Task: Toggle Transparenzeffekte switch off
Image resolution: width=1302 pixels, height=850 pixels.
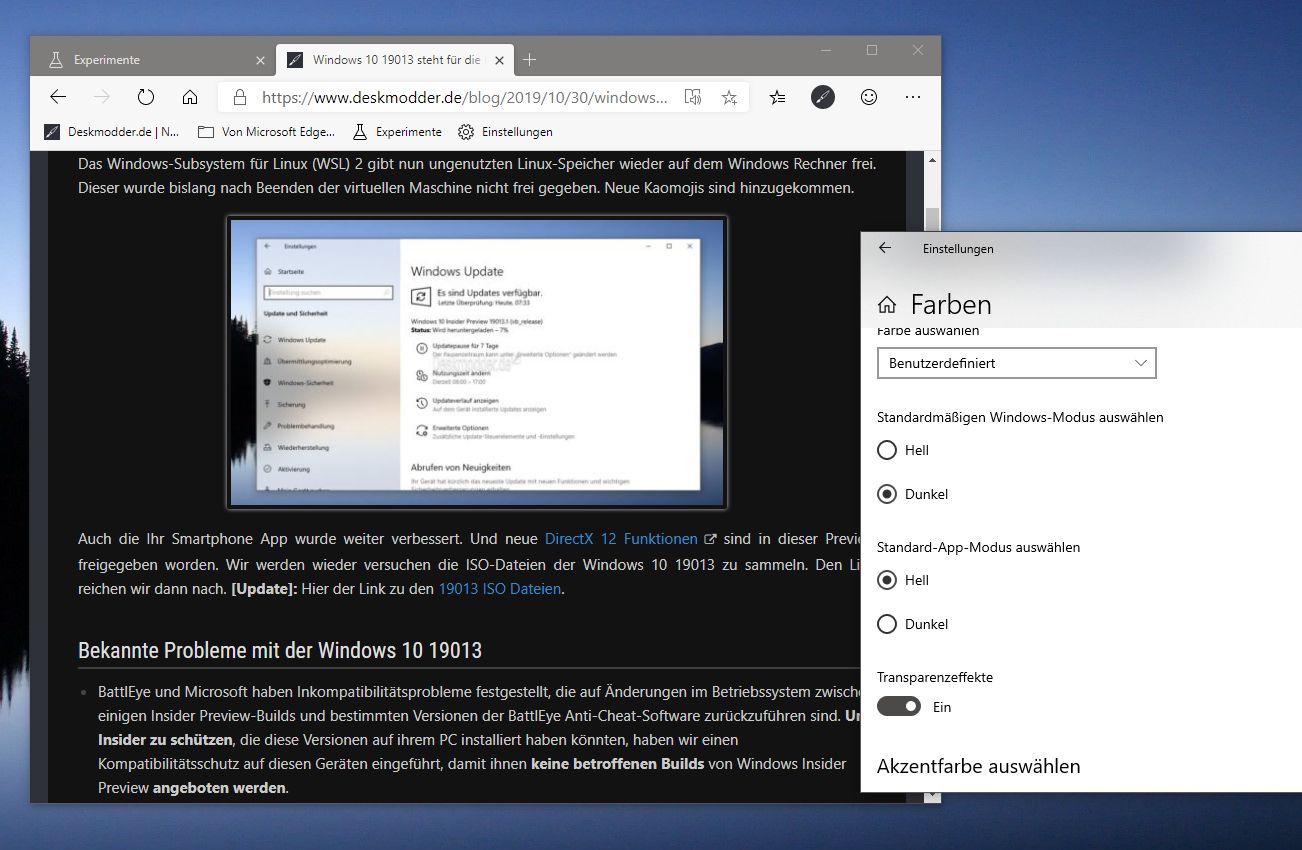Action: coord(898,707)
